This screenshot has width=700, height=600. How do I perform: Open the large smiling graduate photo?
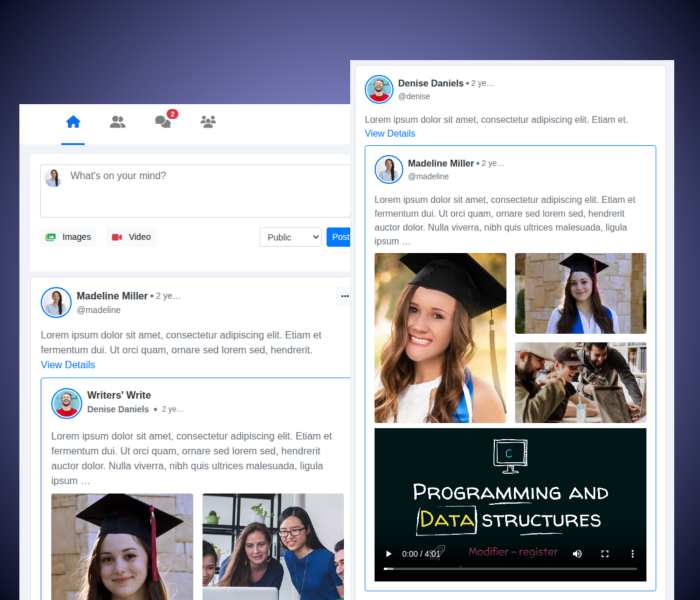(440, 338)
